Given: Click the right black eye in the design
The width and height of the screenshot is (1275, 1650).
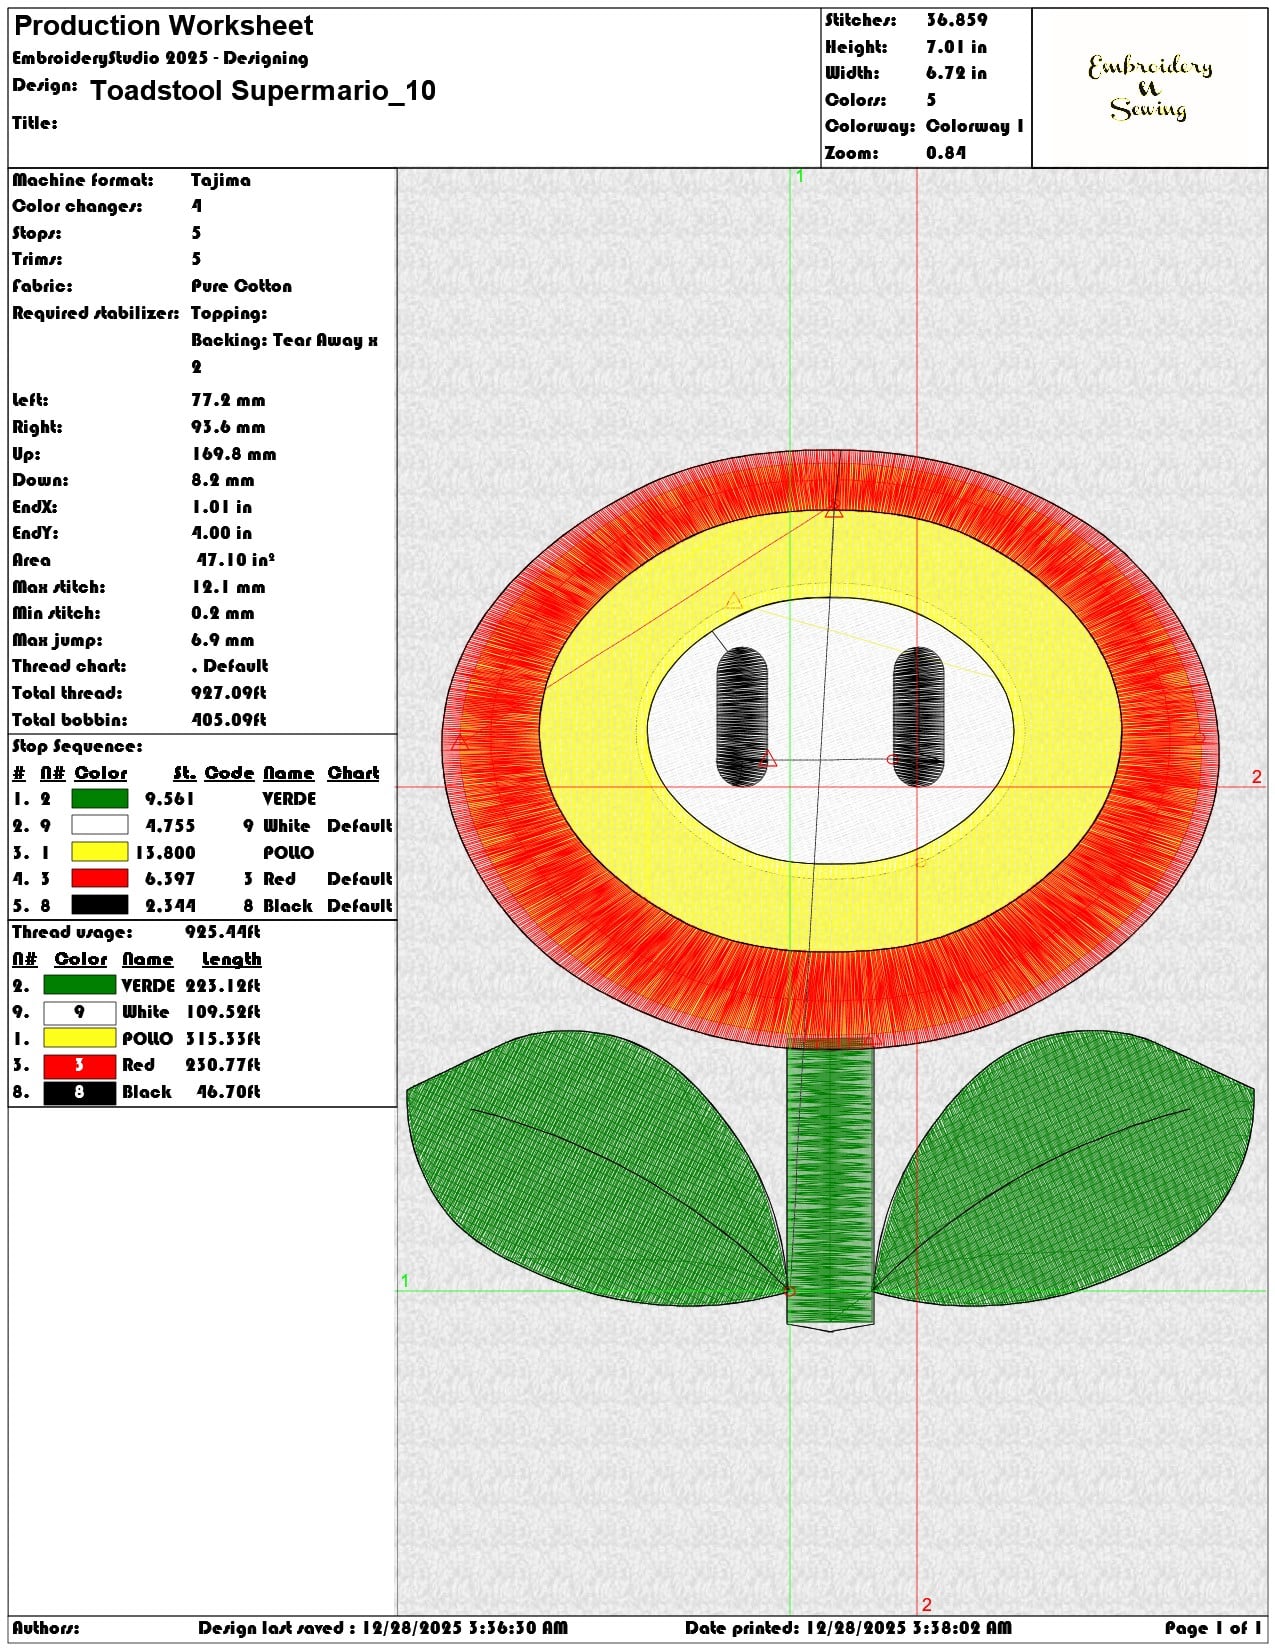Looking at the screenshot, I should tap(919, 716).
